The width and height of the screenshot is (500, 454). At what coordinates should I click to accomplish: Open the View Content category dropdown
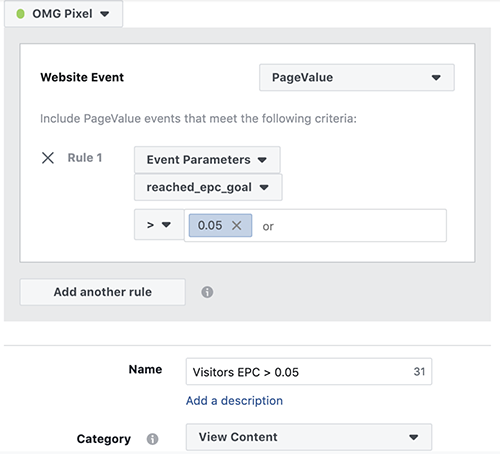309,437
